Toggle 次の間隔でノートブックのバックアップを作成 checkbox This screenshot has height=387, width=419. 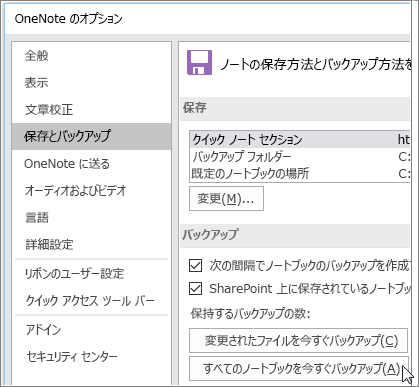coord(195,266)
